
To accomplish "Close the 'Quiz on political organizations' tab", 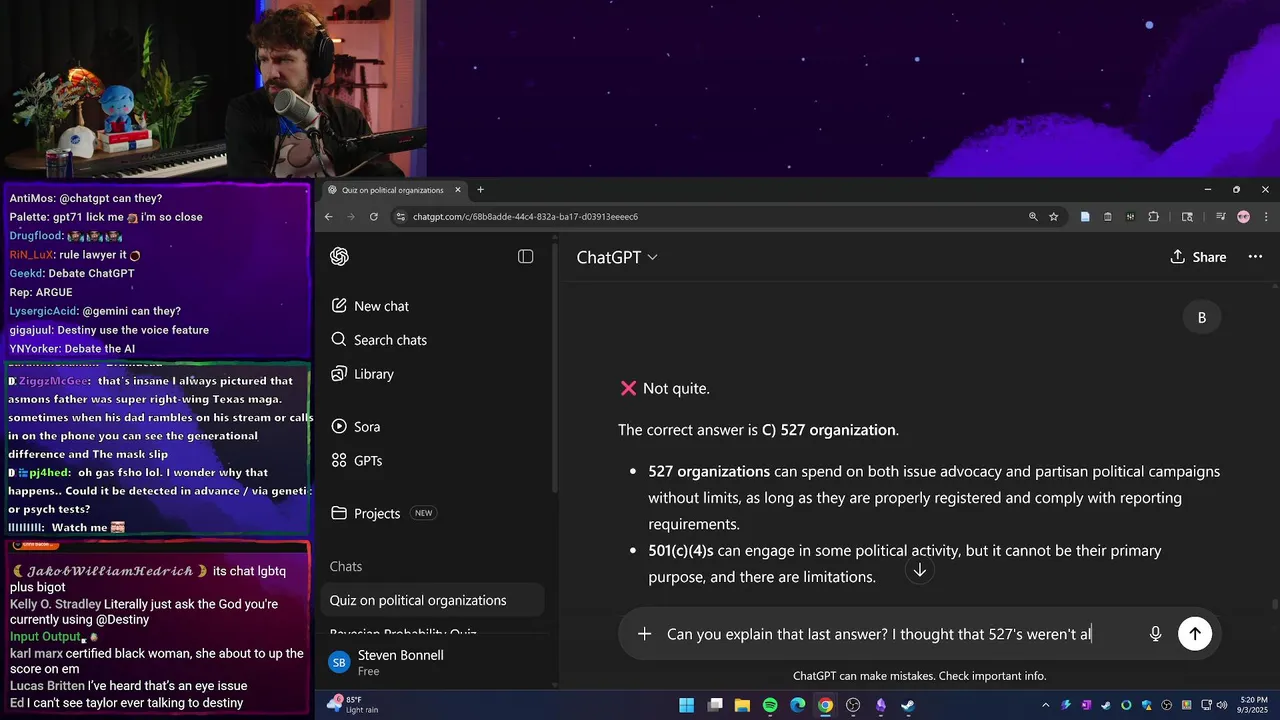I will coord(458,190).
